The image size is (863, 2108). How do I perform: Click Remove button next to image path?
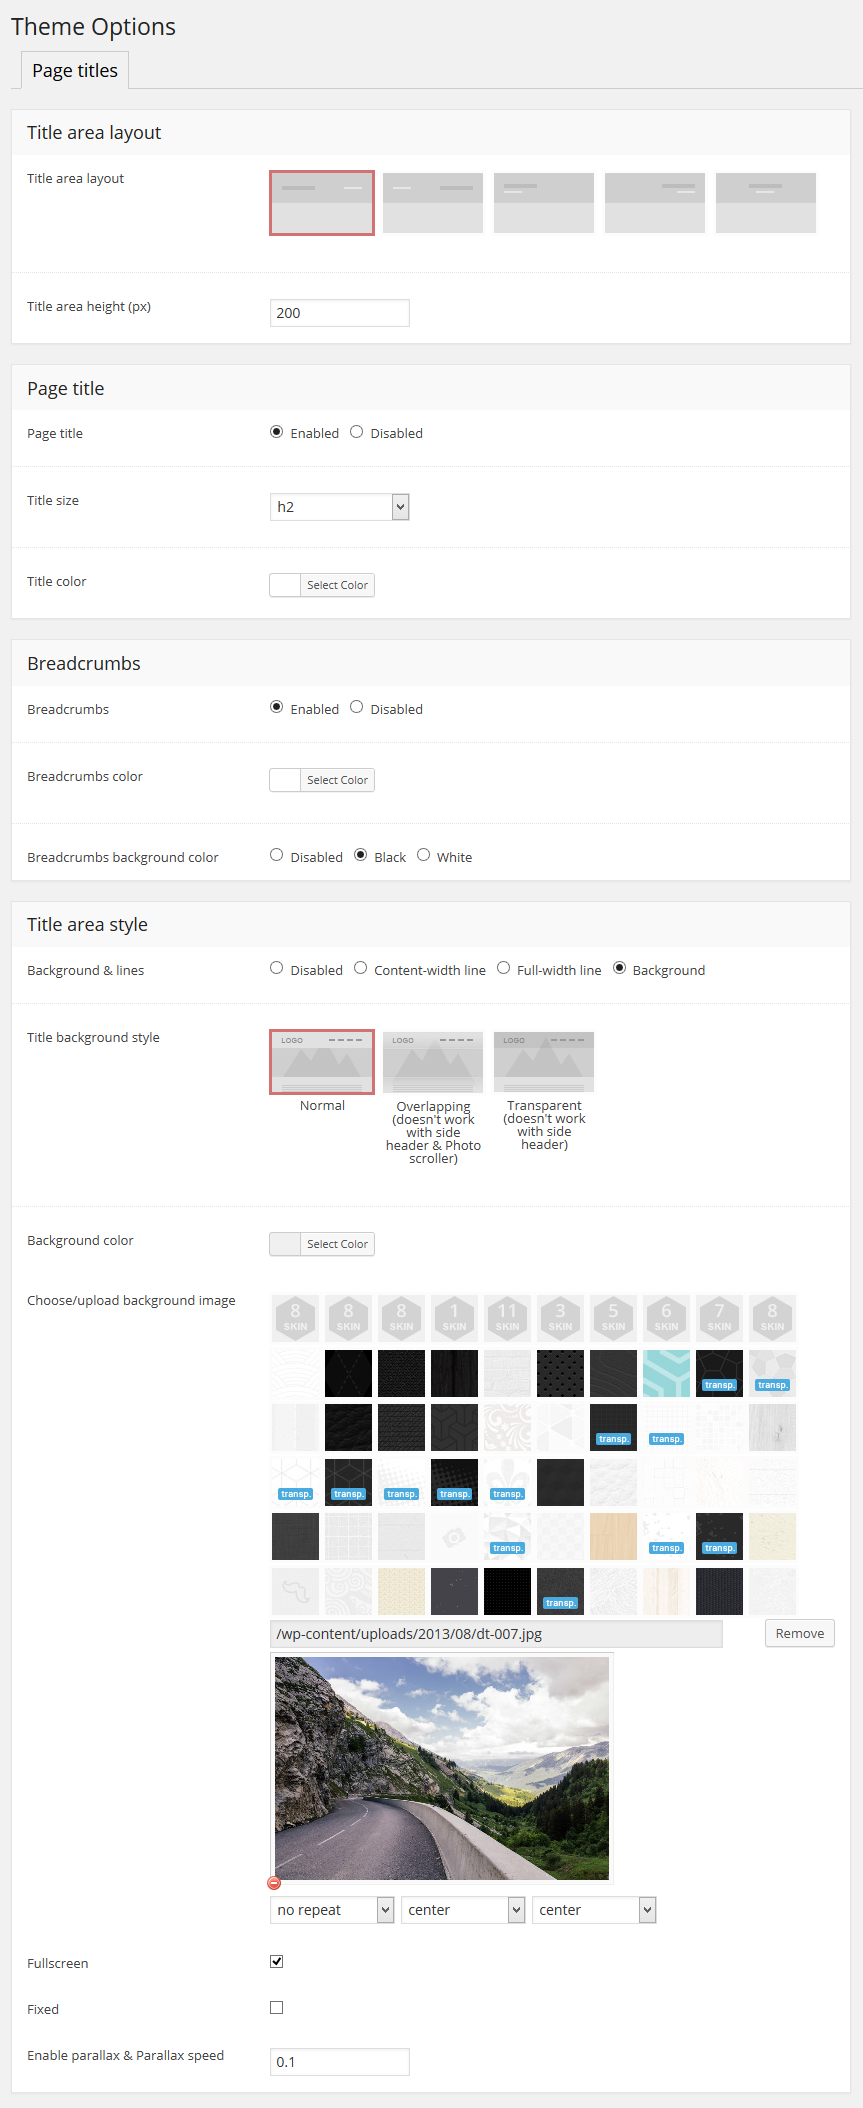[x=799, y=1633]
